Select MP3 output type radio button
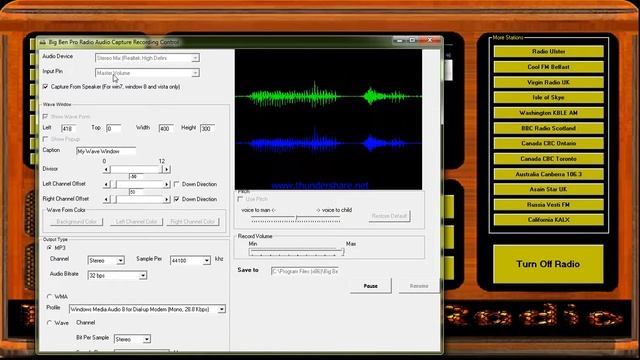640x360 pixels. [x=49, y=248]
